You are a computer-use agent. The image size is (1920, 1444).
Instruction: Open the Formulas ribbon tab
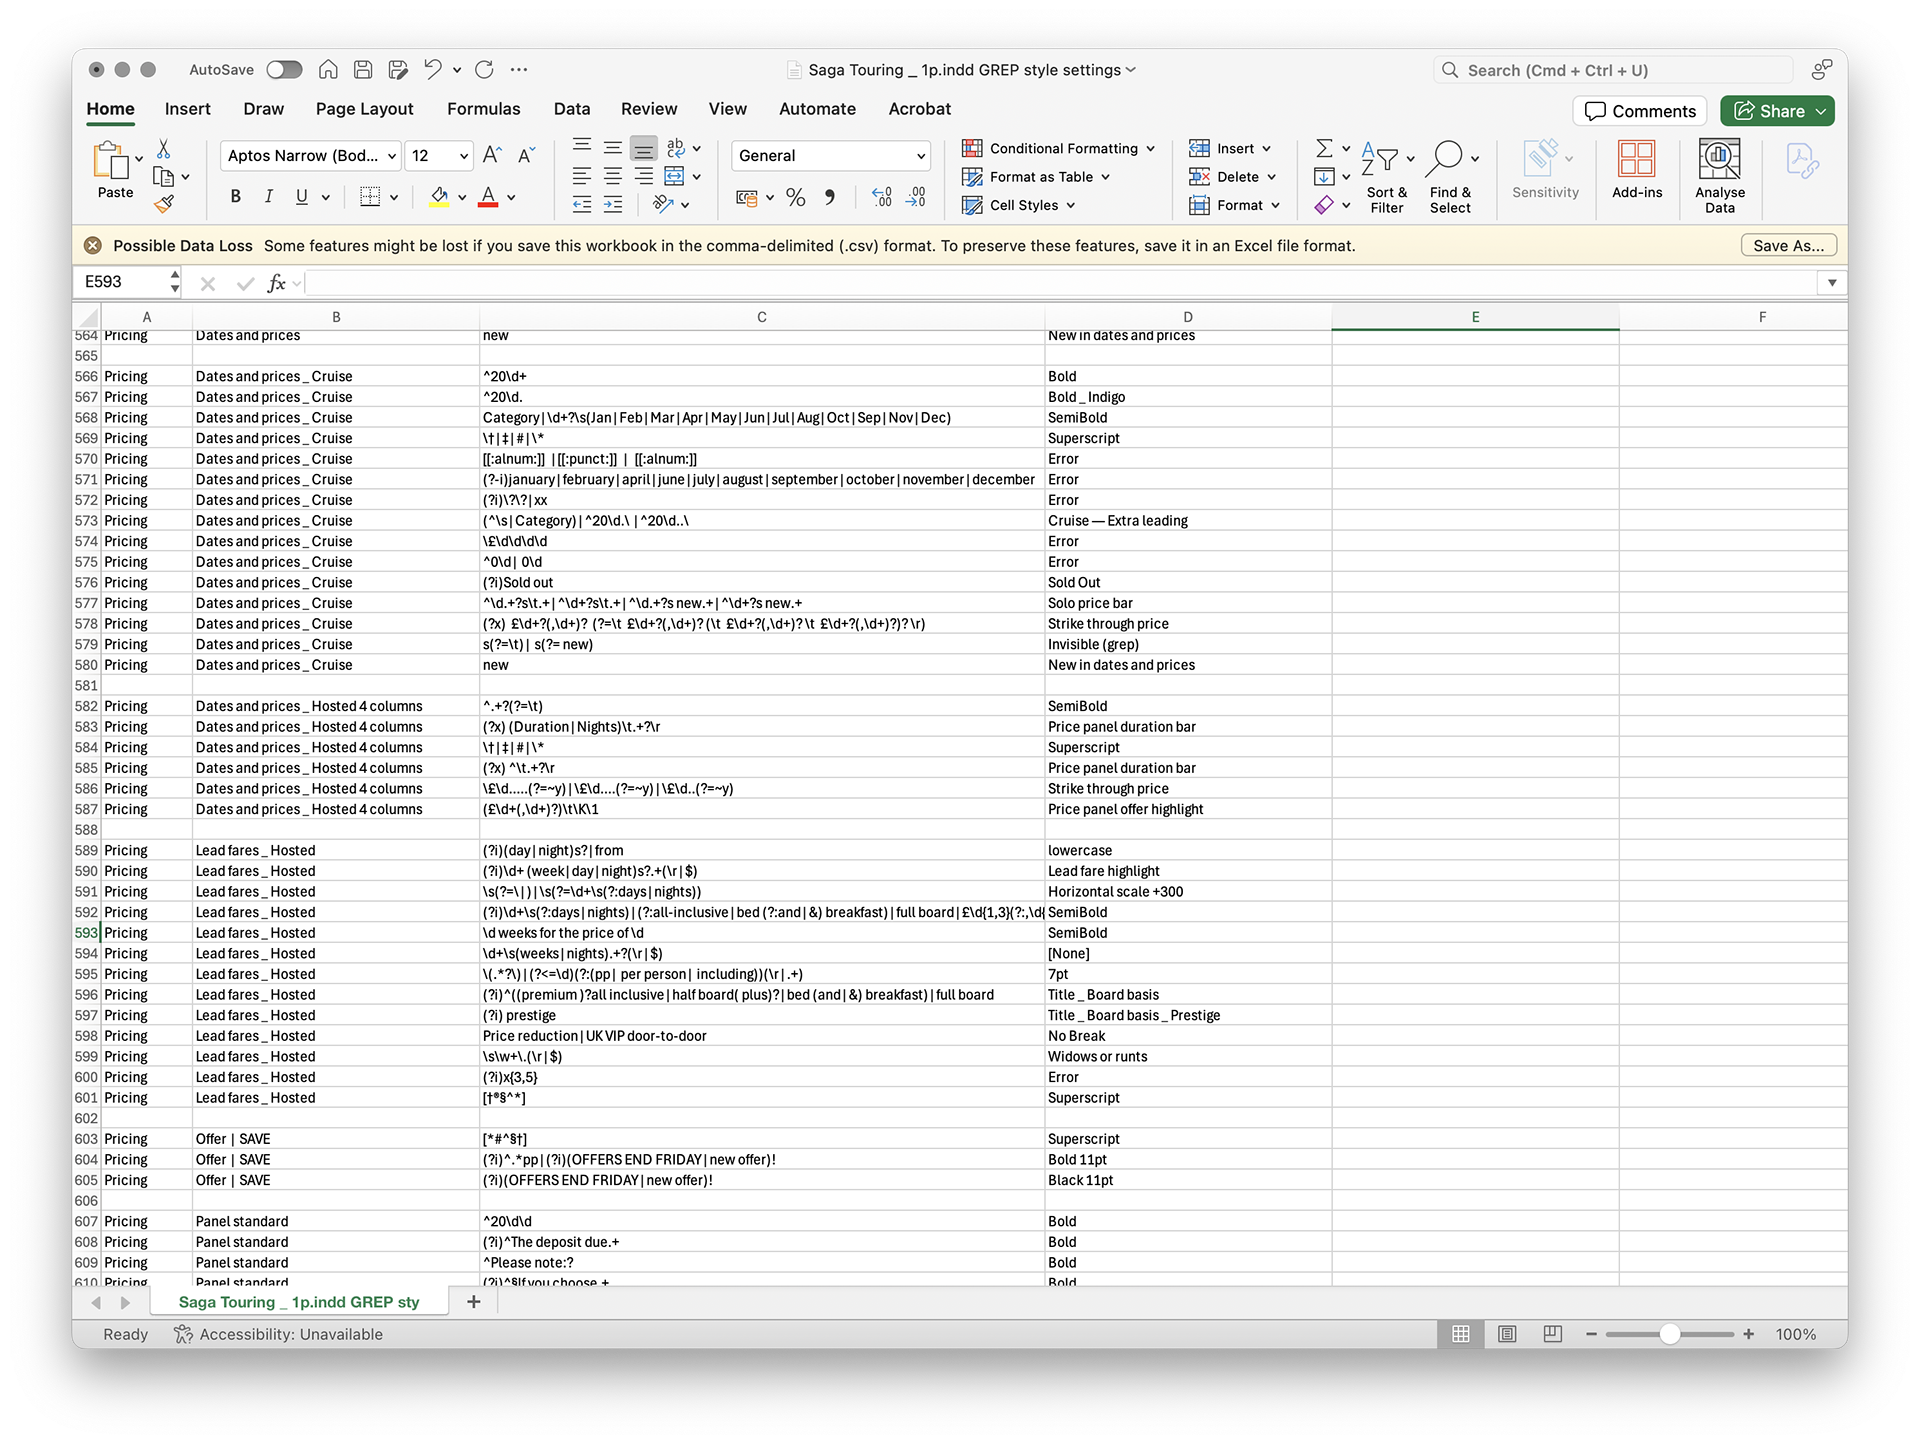pyautogui.click(x=483, y=109)
